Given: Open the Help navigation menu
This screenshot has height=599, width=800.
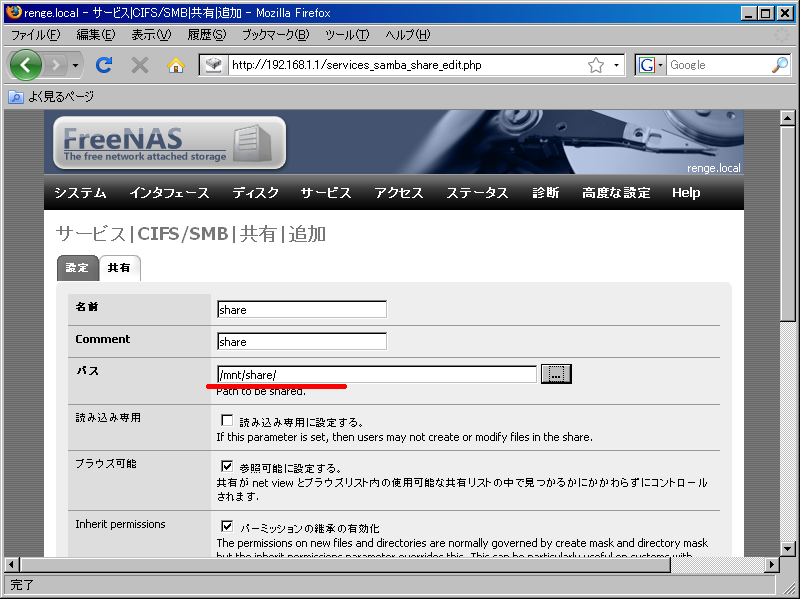Looking at the screenshot, I should [686, 193].
